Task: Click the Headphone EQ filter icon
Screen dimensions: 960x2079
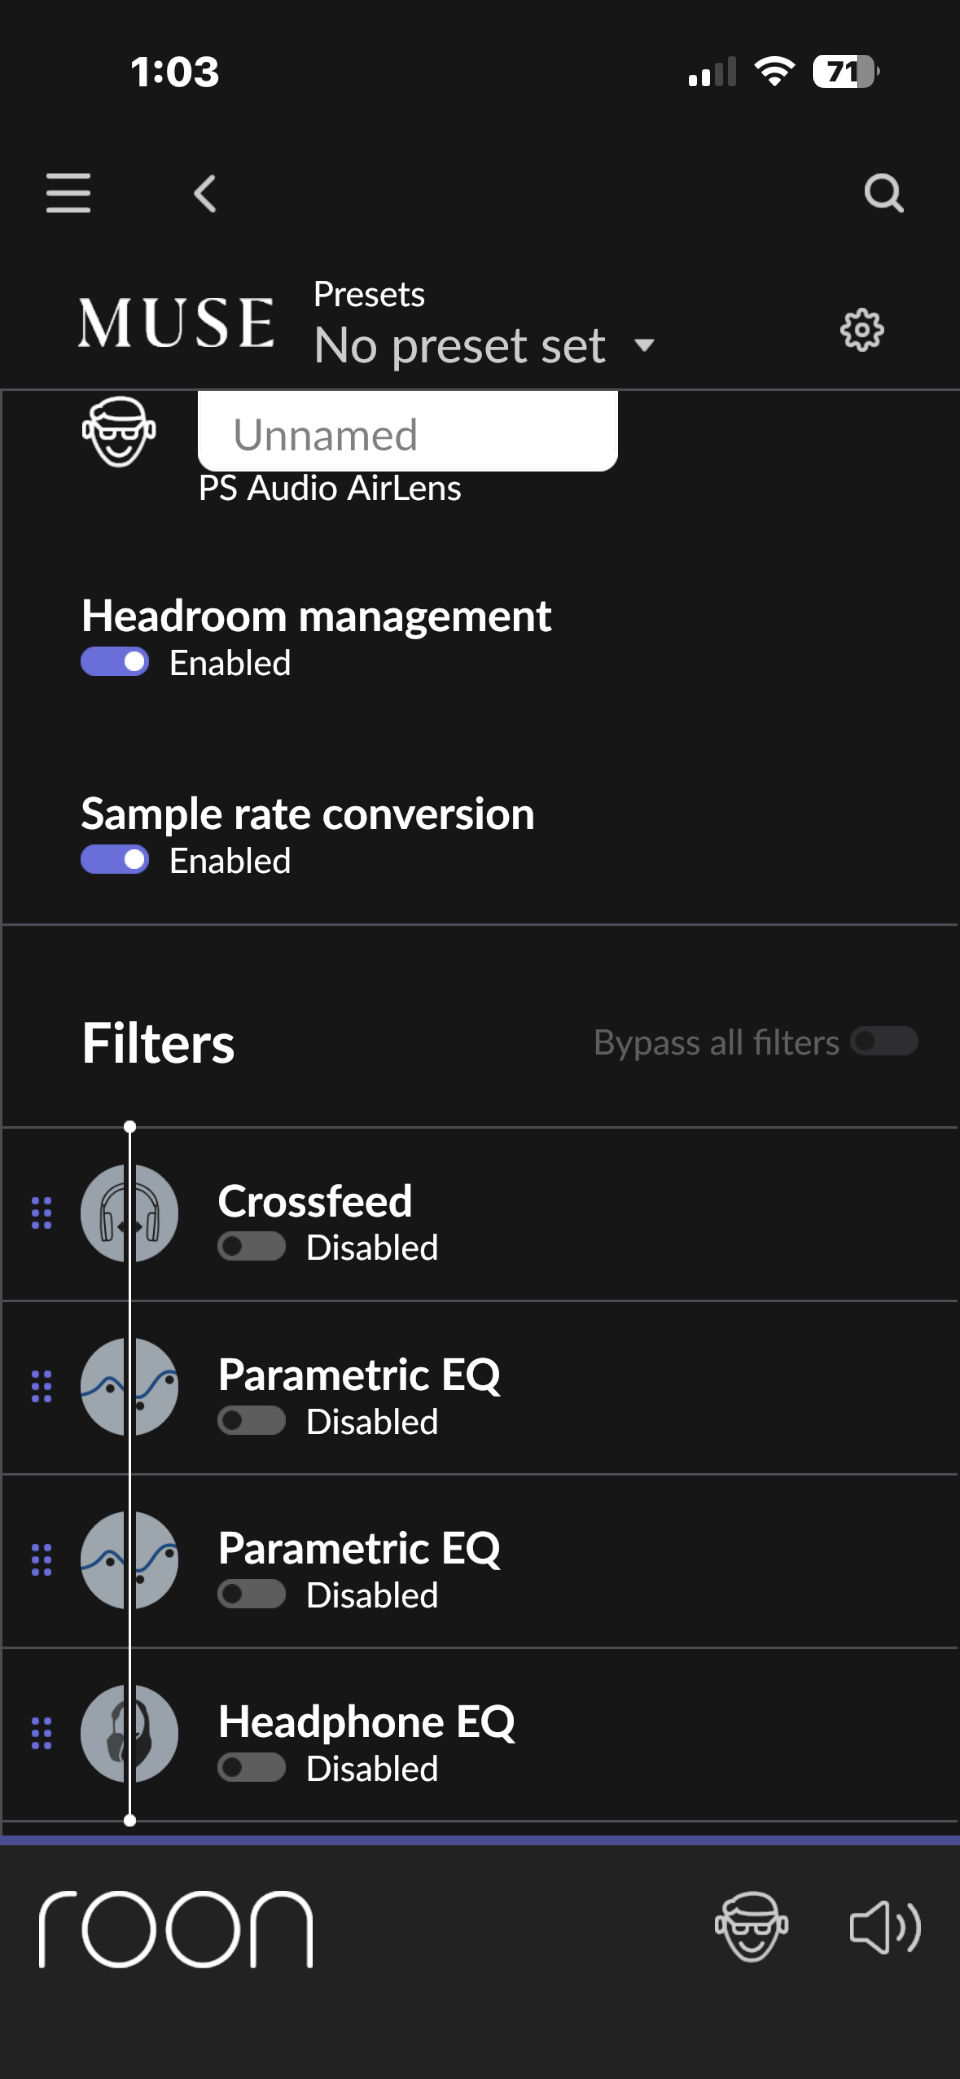Action: pos(130,1733)
